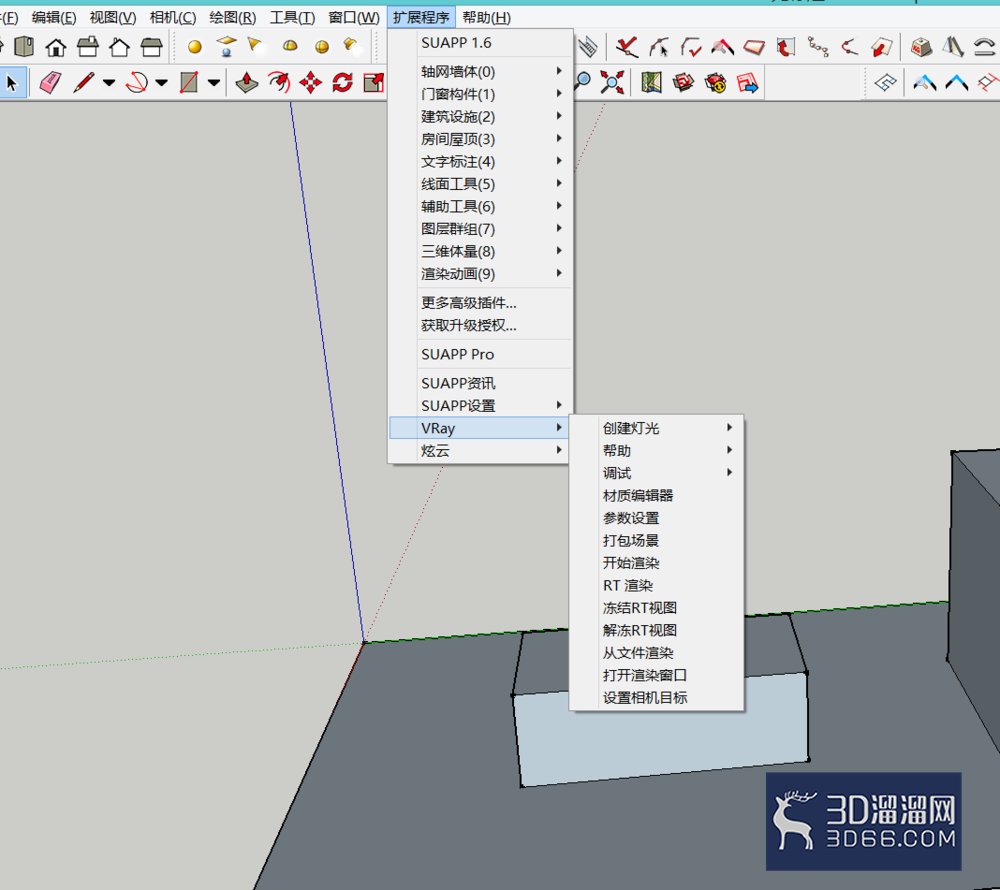Open the 编辑(E) menu

pos(54,17)
